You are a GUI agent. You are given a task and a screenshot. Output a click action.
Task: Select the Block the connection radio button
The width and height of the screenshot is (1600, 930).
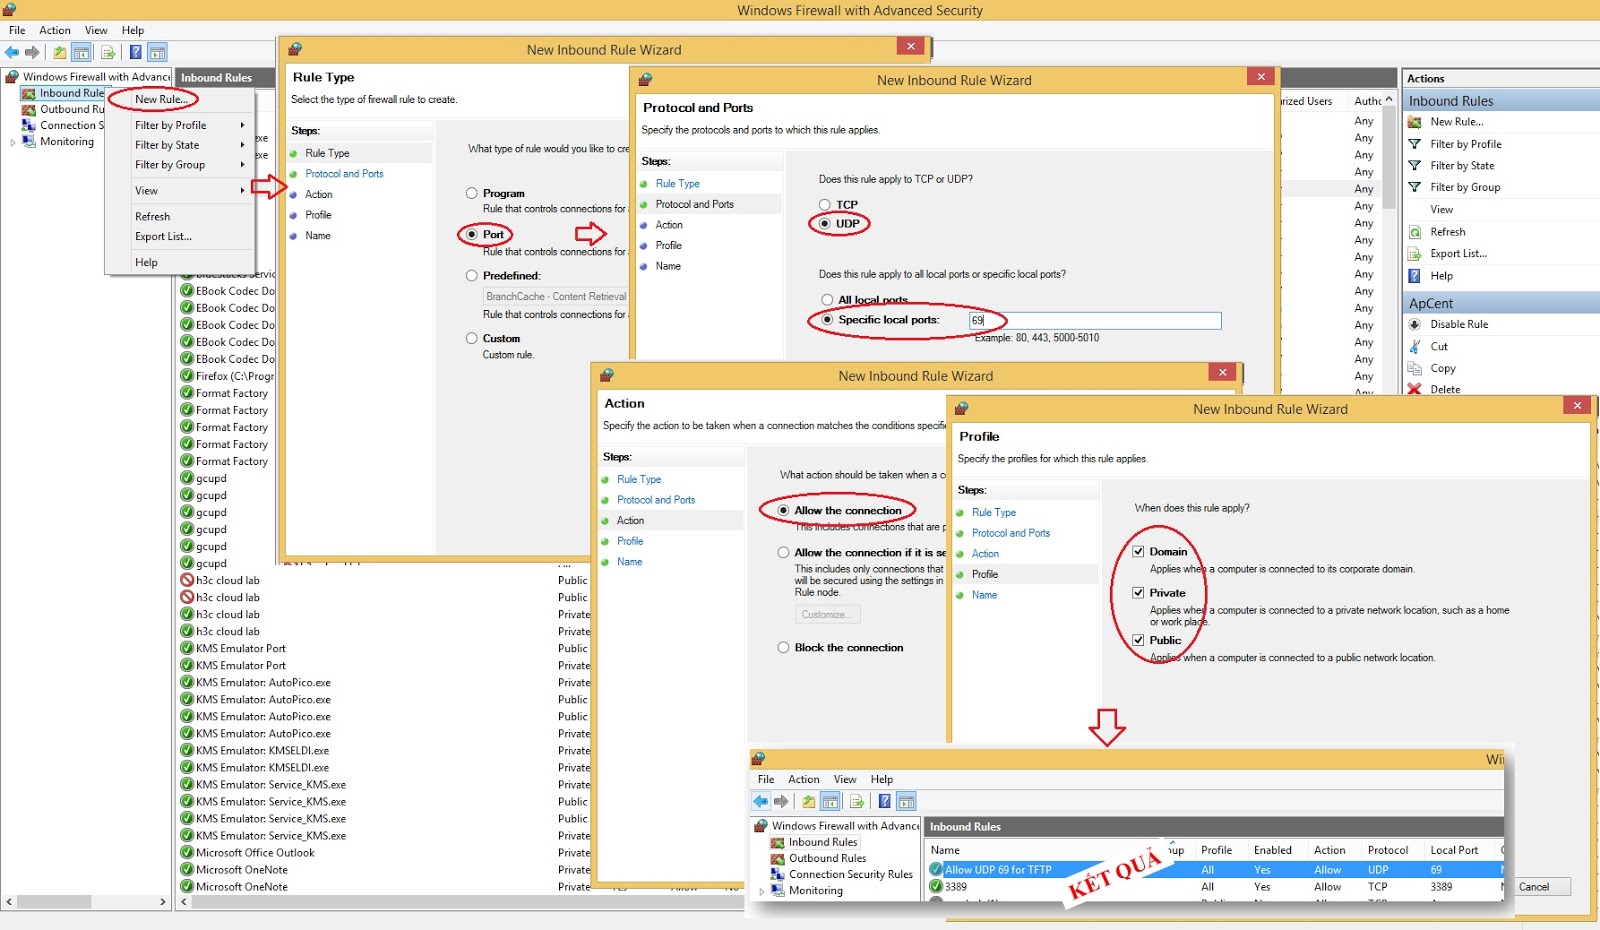tap(784, 647)
